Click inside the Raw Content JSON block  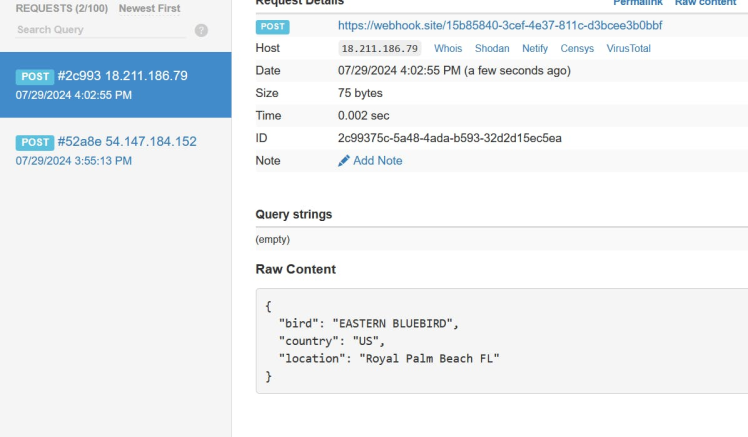500,341
